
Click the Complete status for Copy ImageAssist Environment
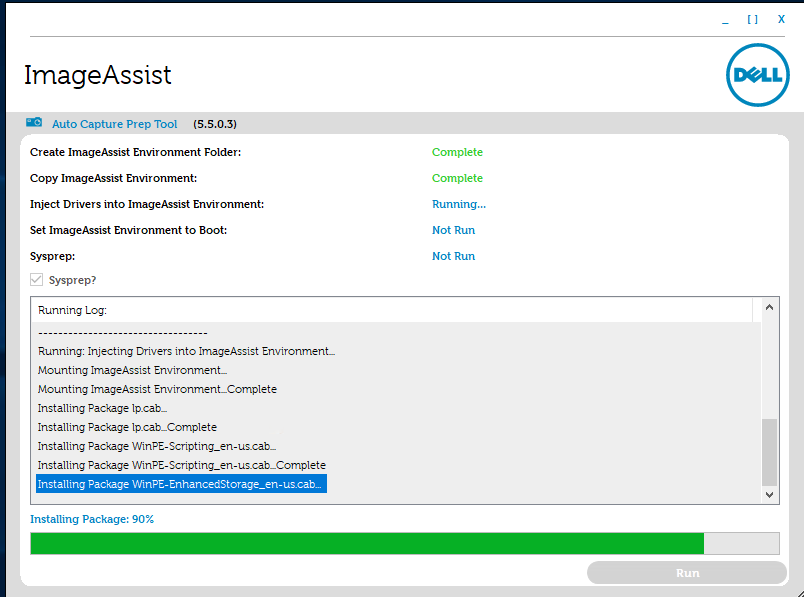click(x=457, y=178)
